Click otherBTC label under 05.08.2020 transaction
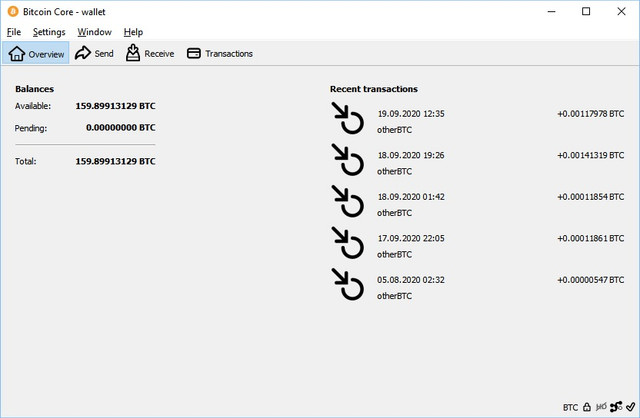 click(x=394, y=296)
